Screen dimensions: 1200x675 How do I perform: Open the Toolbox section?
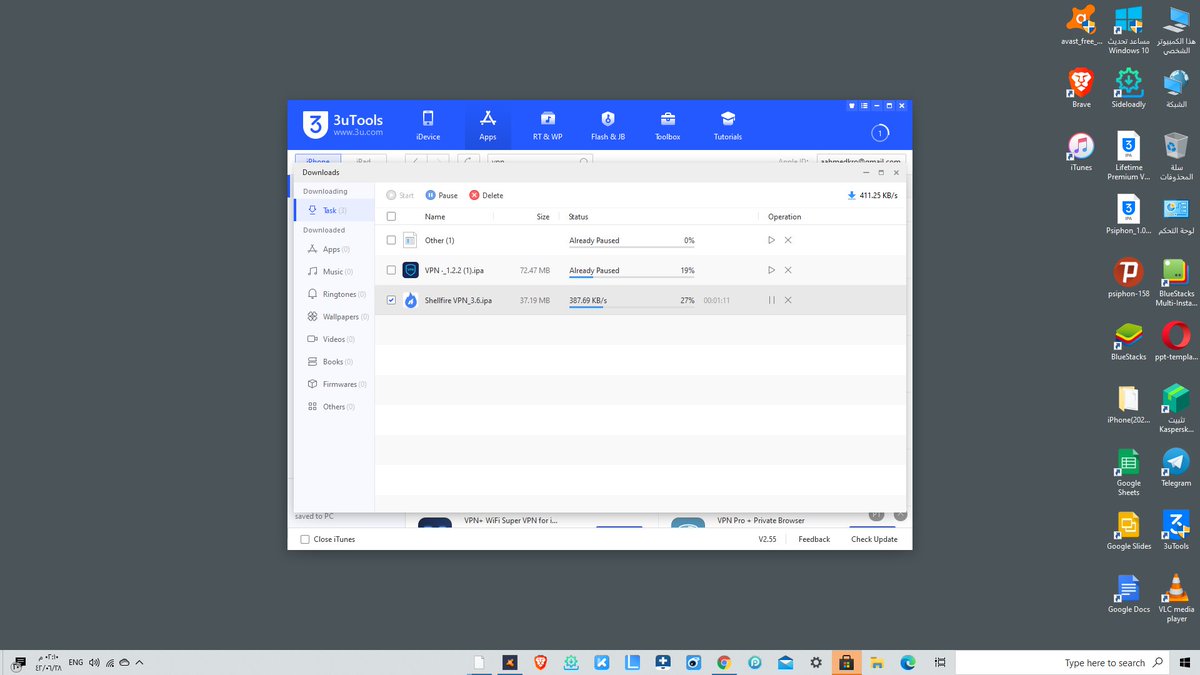coord(667,125)
